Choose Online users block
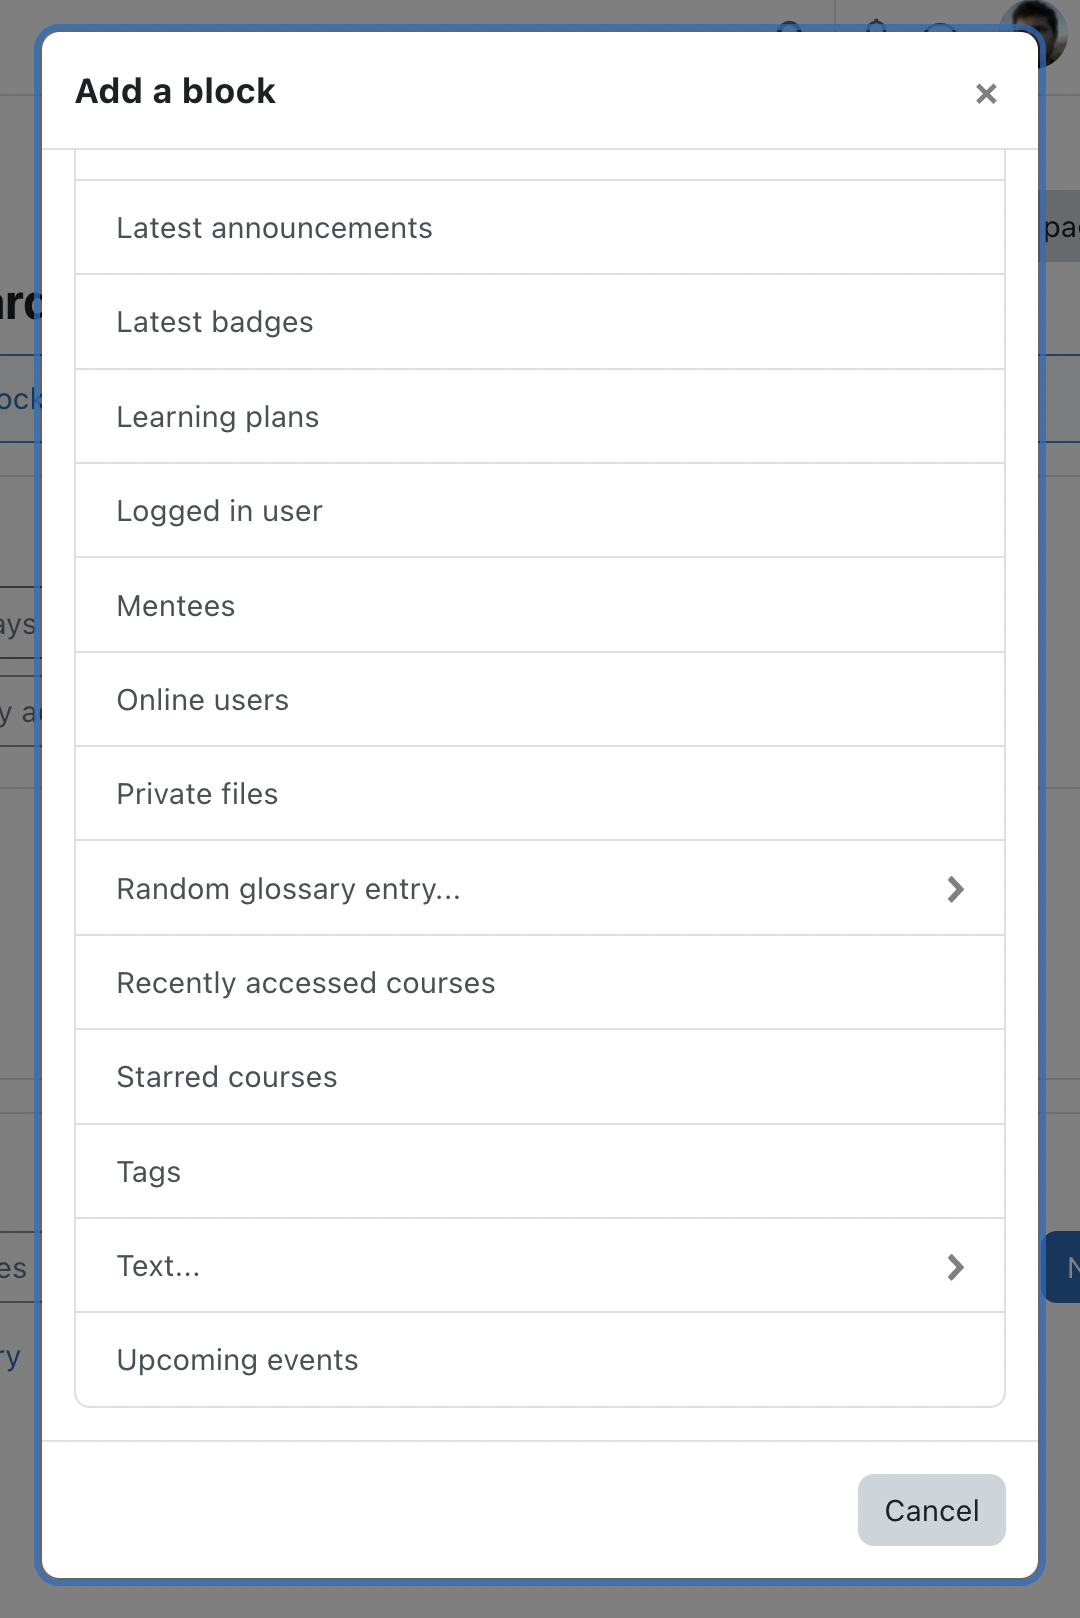1080x1618 pixels. pyautogui.click(x=540, y=700)
